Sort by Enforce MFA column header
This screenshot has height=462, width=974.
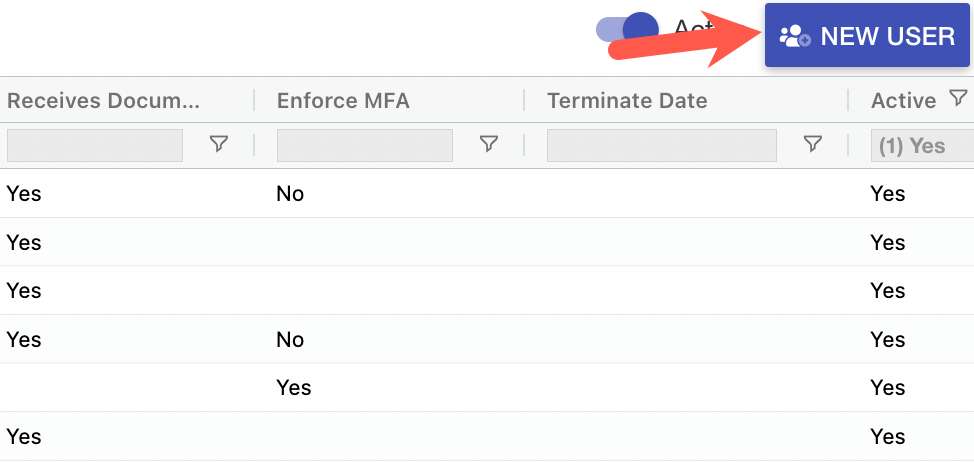(x=343, y=100)
